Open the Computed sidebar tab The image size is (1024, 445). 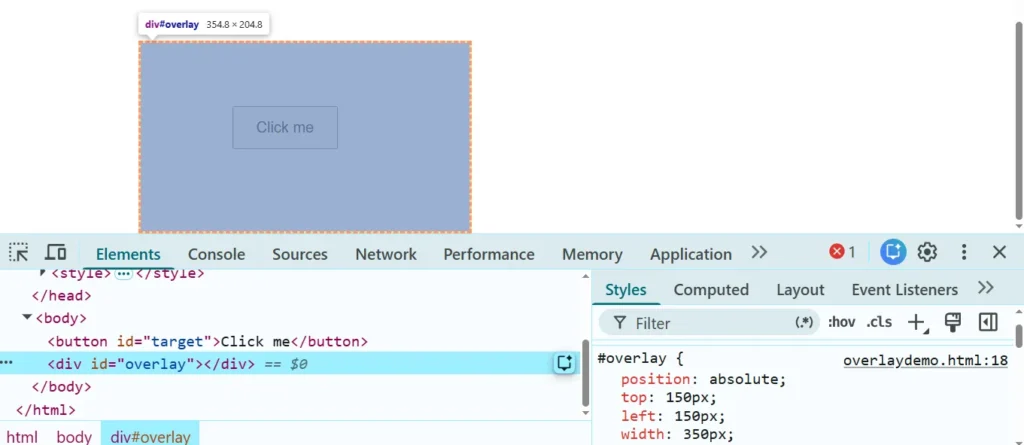pos(711,289)
